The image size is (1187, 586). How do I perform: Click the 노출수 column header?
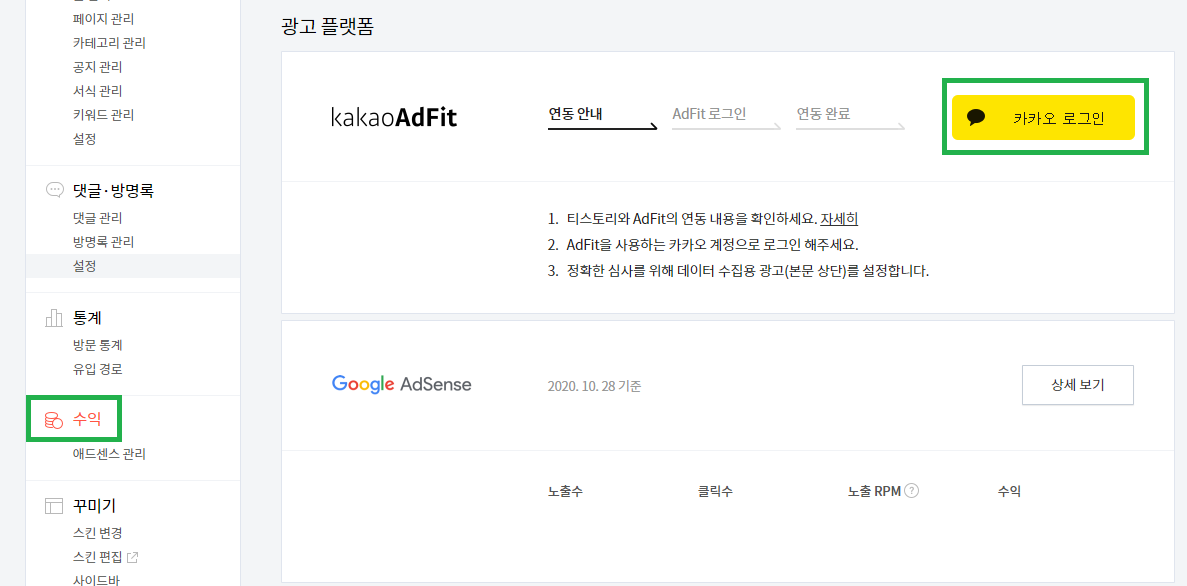[x=565, y=491]
